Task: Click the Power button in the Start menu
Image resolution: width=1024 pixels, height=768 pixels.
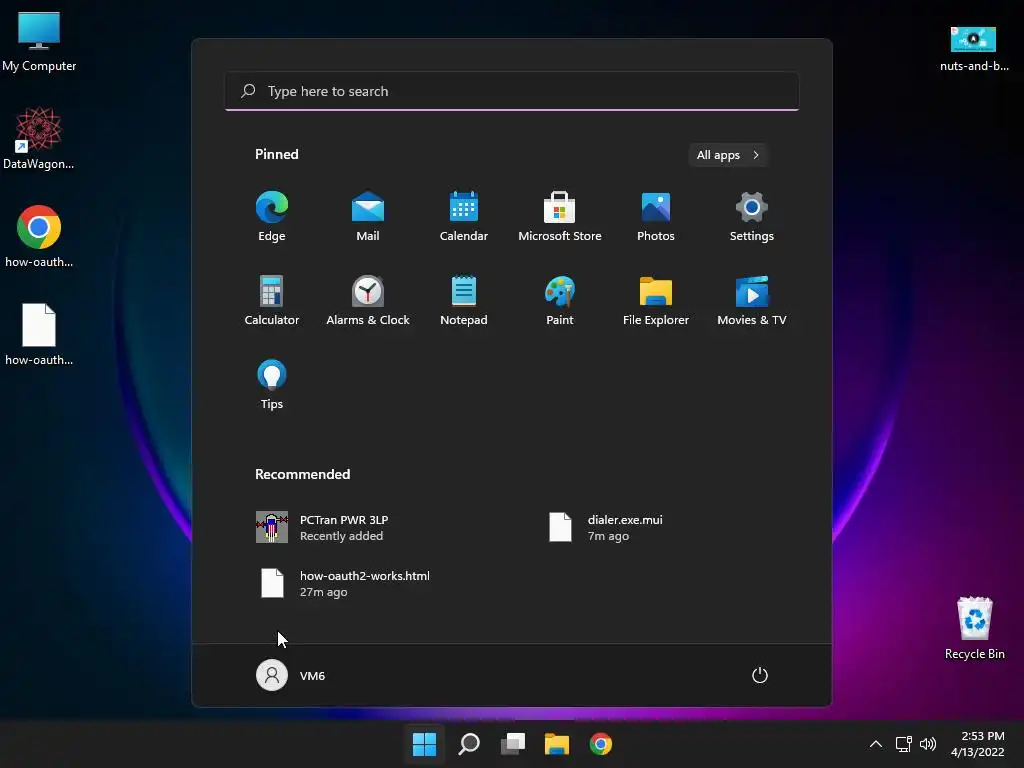Action: 760,675
